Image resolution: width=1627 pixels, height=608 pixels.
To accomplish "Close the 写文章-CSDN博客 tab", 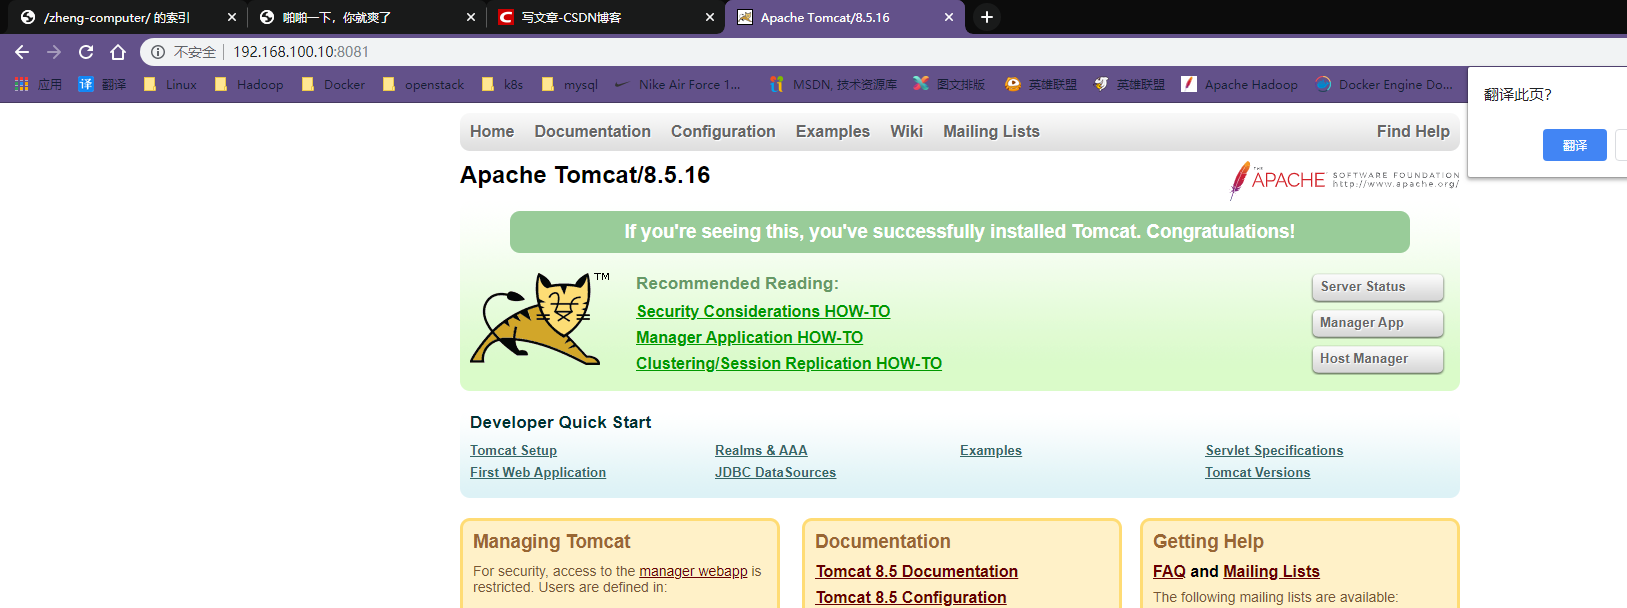I will [x=710, y=17].
